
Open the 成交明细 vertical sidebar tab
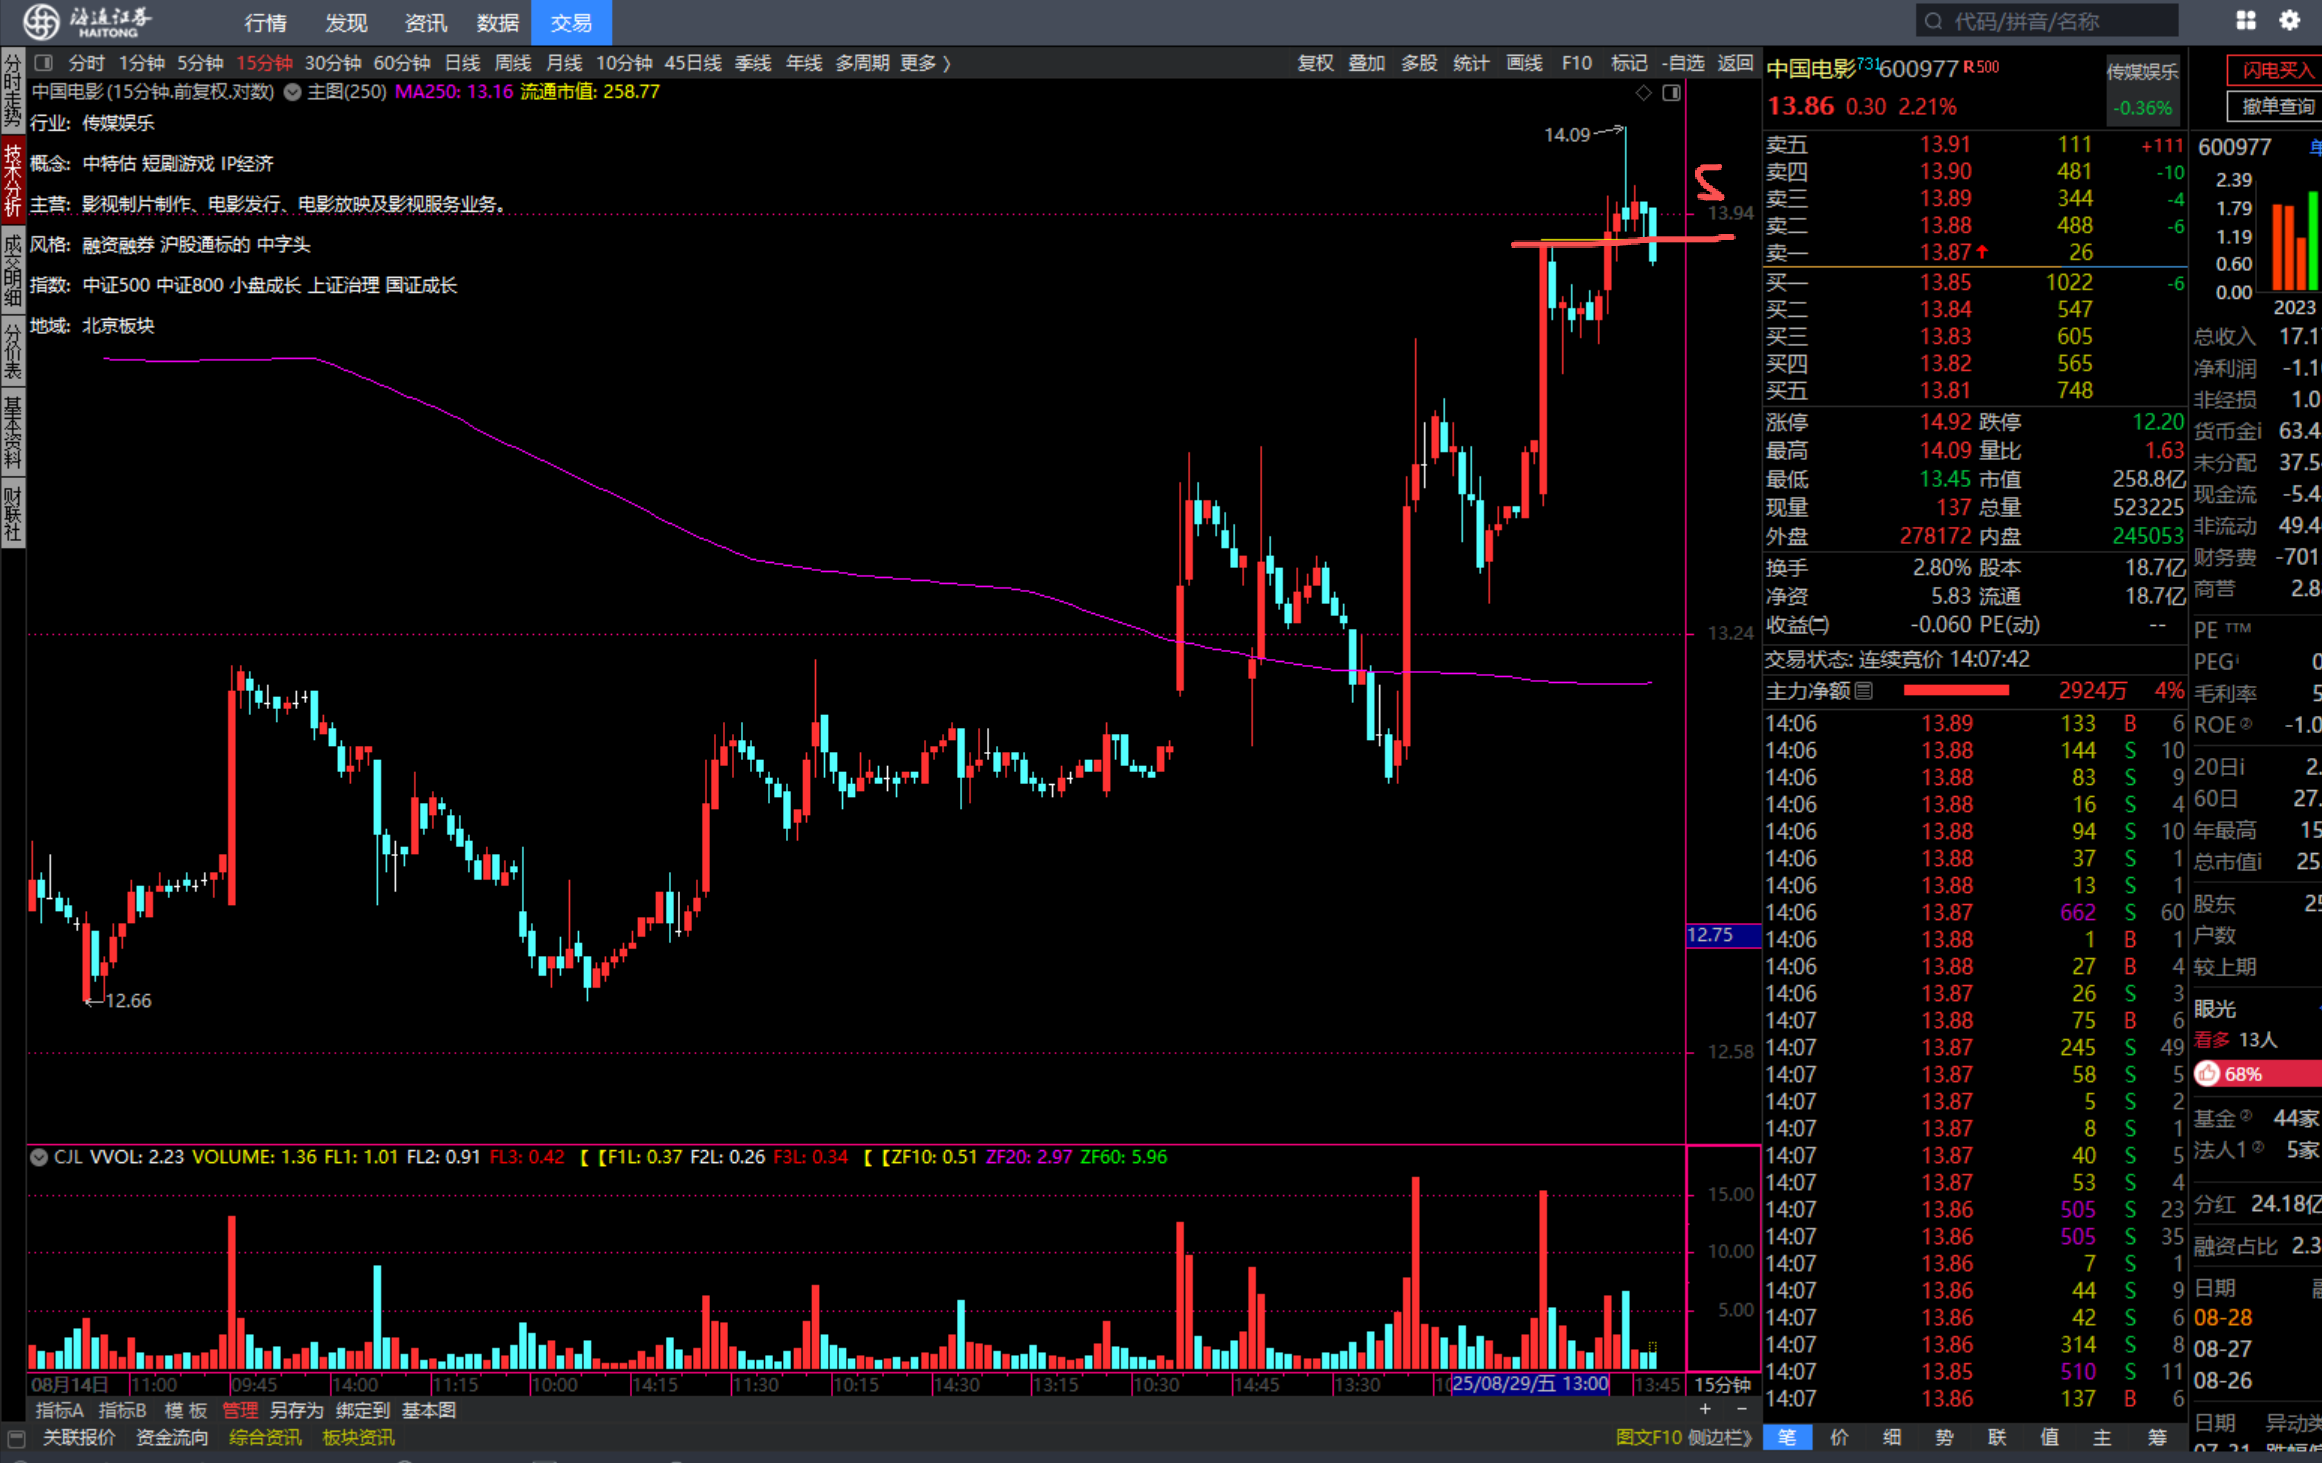click(x=13, y=268)
